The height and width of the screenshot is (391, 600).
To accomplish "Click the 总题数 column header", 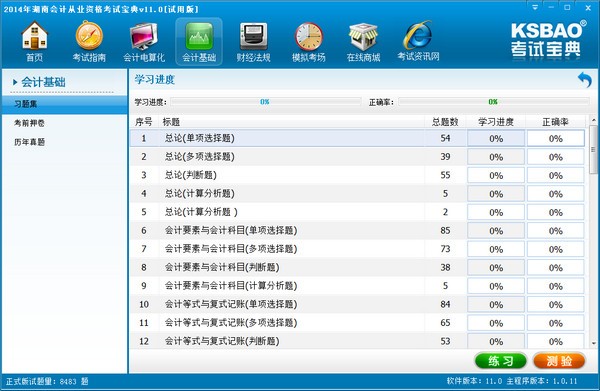I will (x=445, y=122).
